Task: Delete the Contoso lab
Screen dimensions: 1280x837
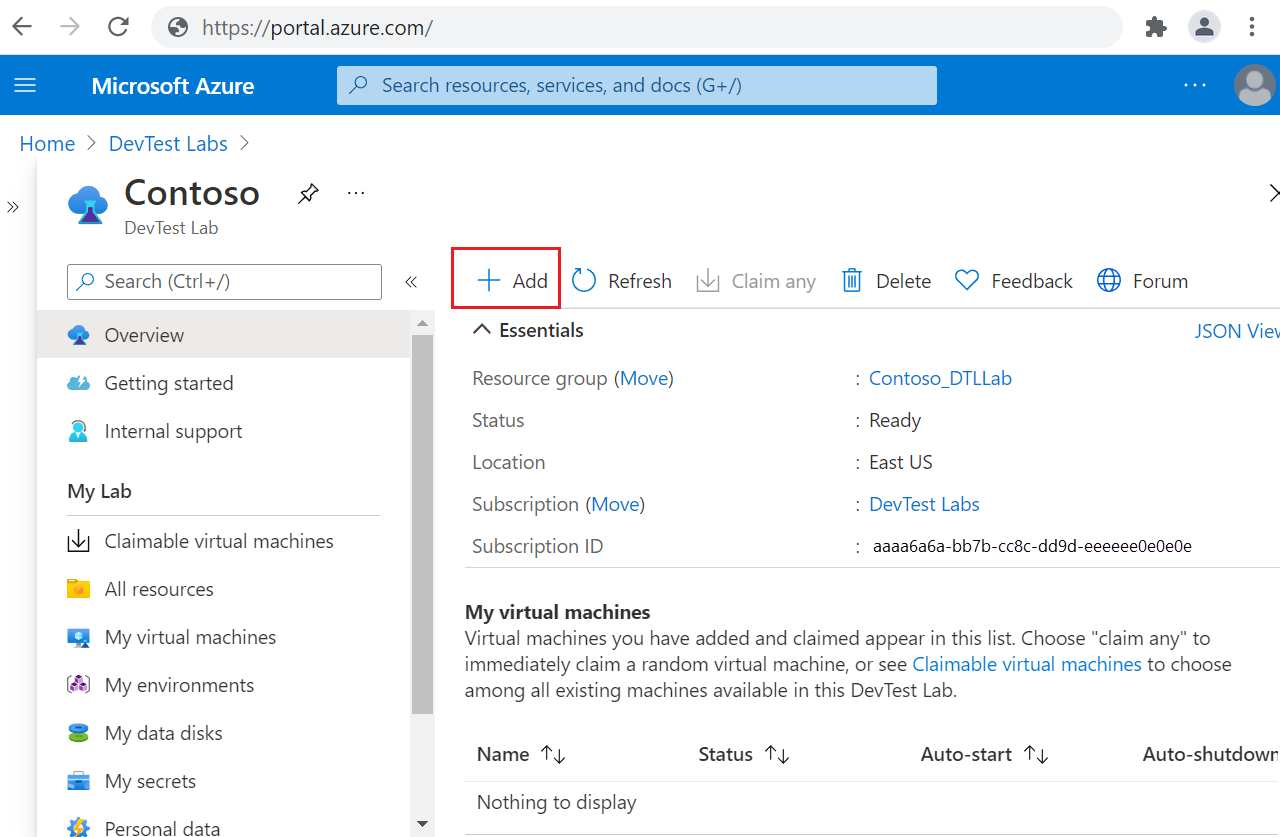Action: (x=886, y=281)
